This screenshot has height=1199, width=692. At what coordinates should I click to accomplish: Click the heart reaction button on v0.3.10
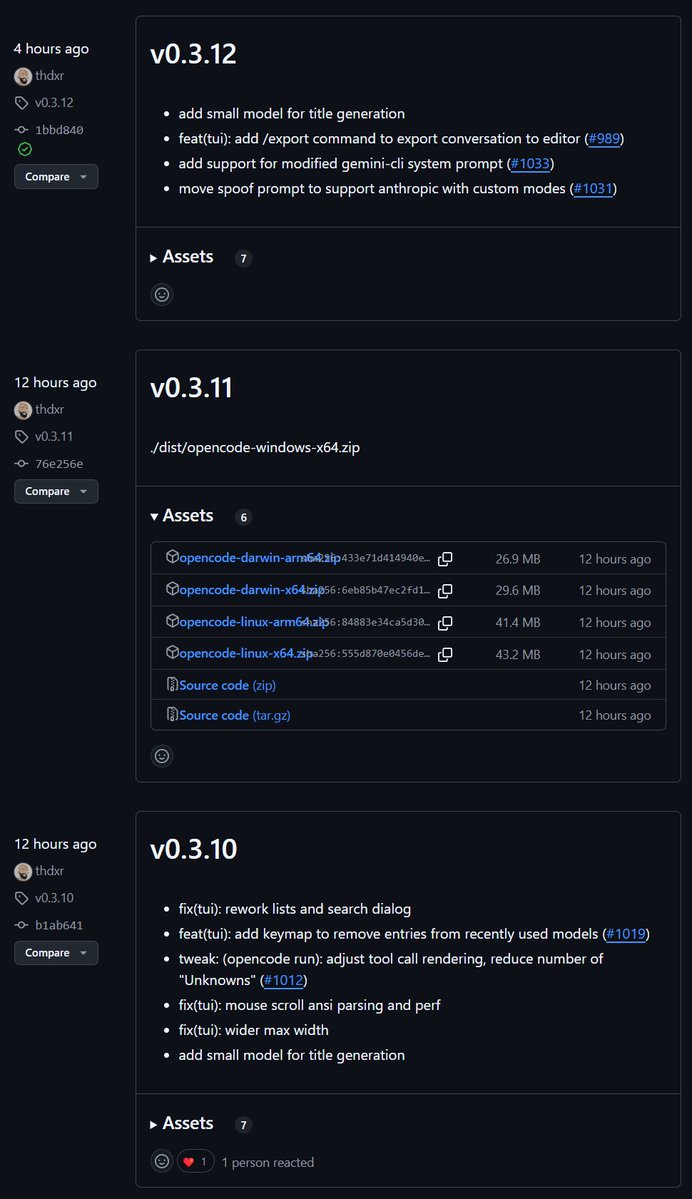[x=196, y=1162]
